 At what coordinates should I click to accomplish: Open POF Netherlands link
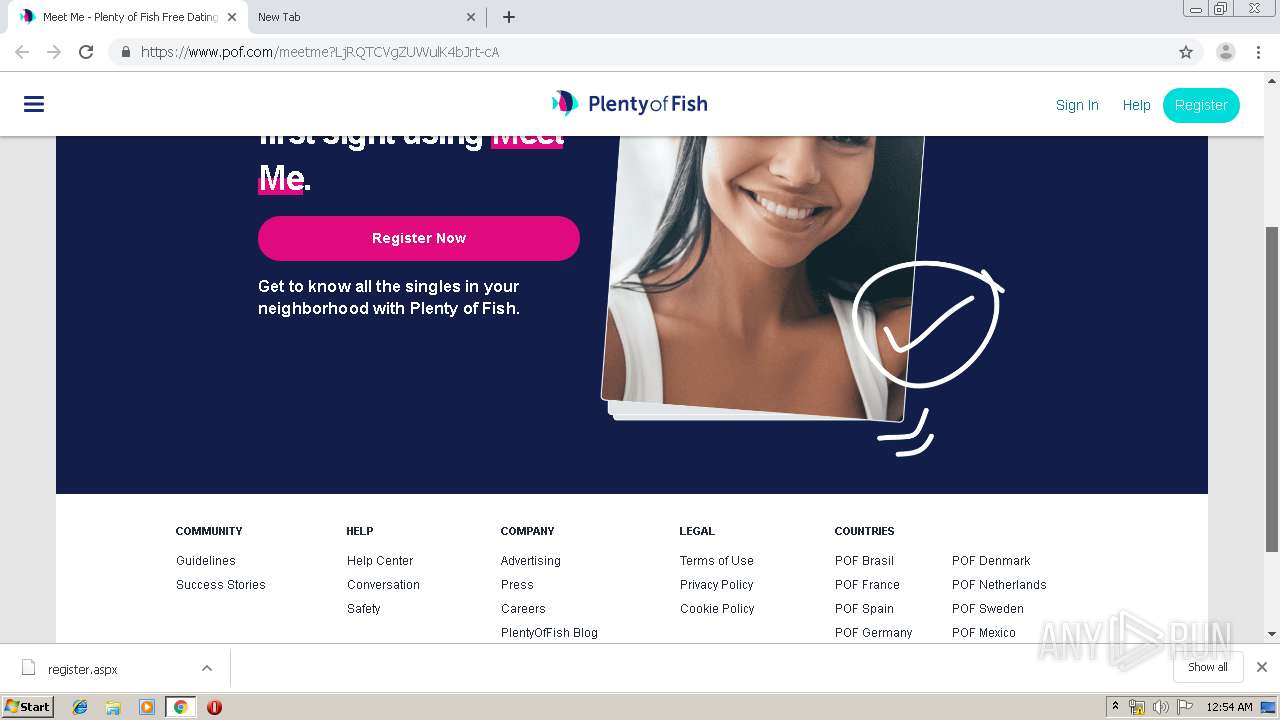999,585
